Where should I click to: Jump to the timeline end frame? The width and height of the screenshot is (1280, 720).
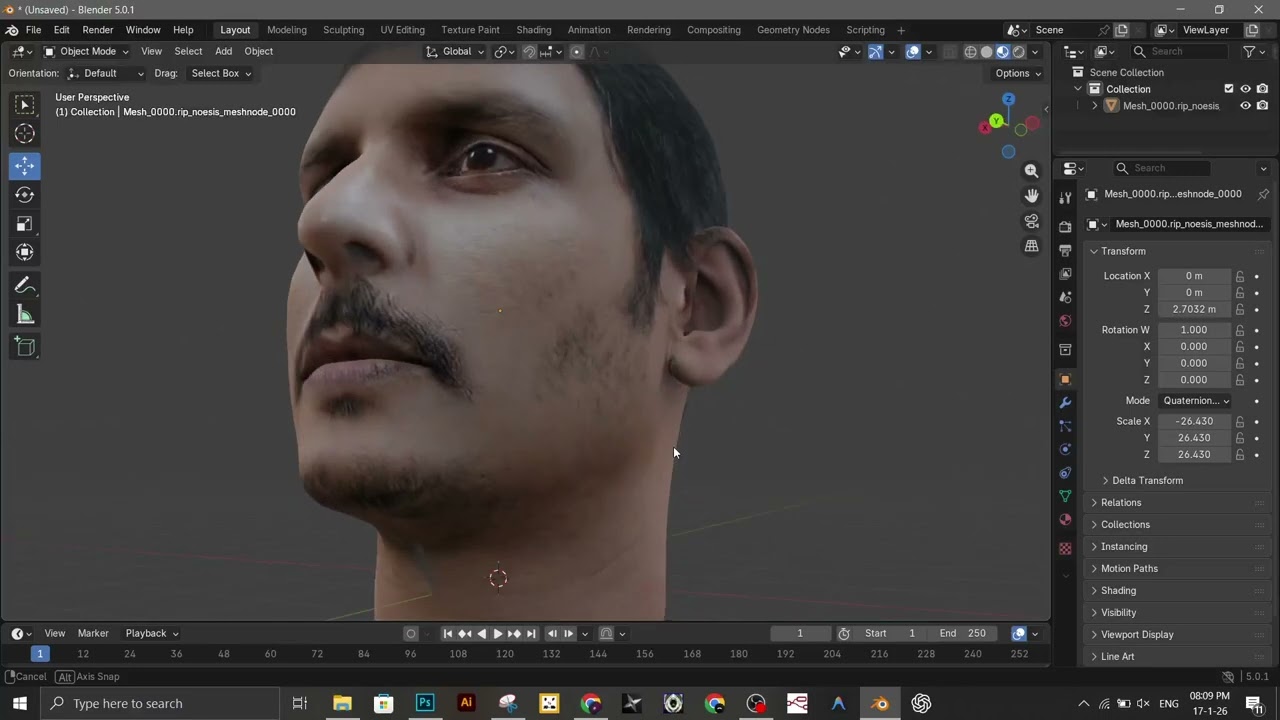531,634
